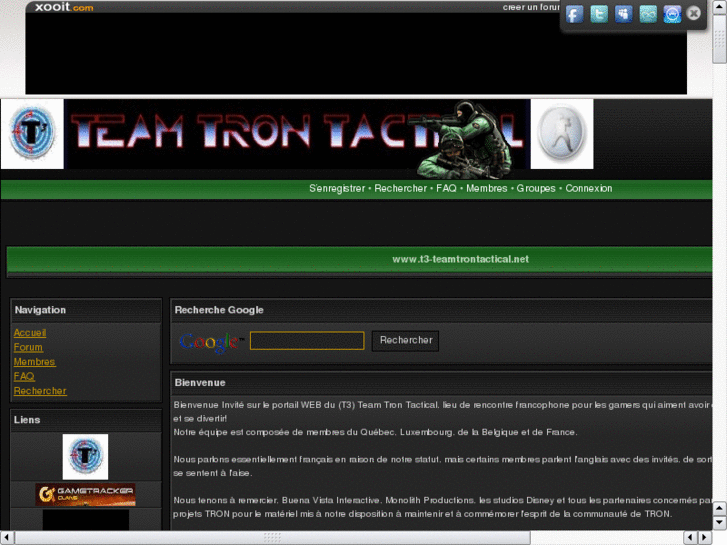
Task: Click the vertical scrollbar thumb
Action: tap(720, 39)
